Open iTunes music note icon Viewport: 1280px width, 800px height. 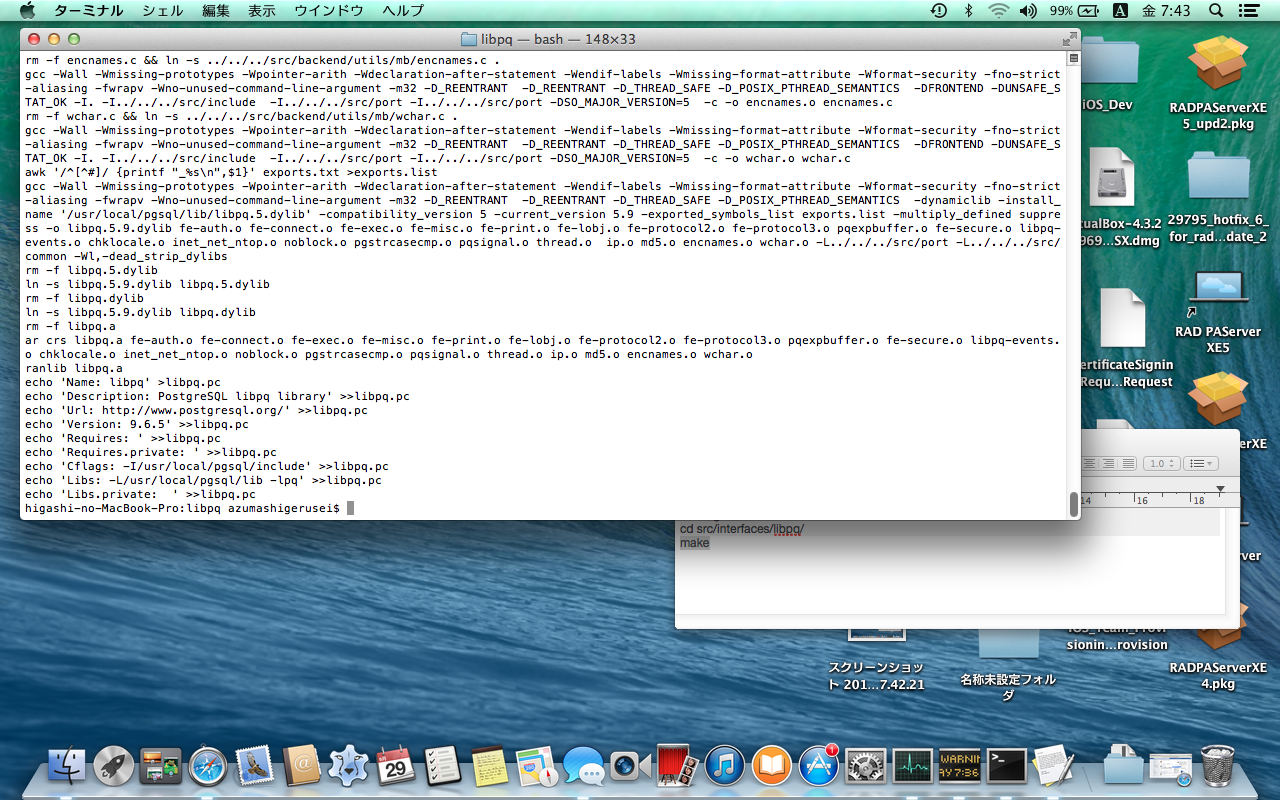[x=724, y=766]
